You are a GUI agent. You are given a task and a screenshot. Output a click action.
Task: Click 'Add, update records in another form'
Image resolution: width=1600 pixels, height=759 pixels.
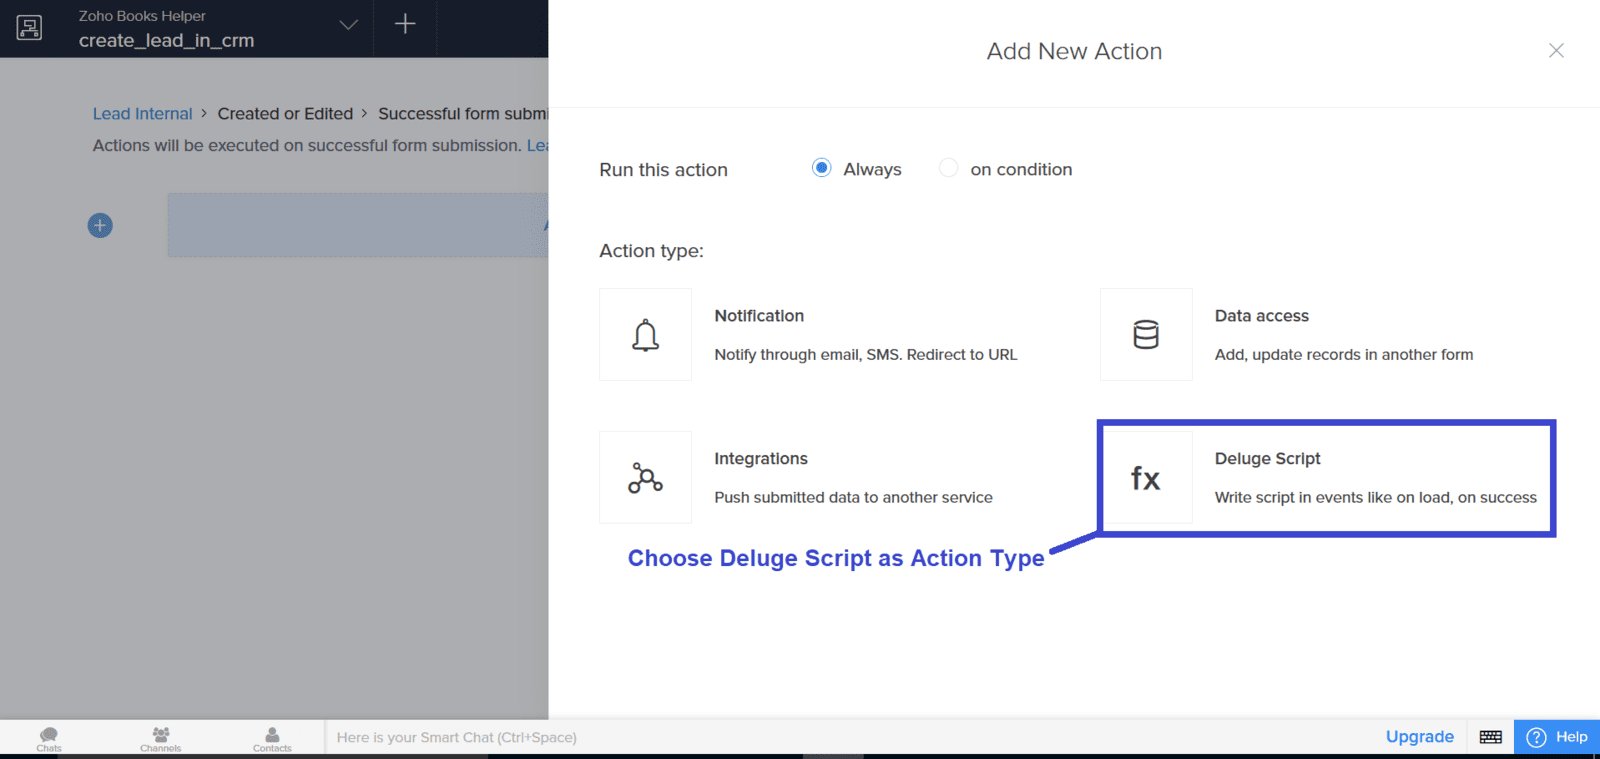pyautogui.click(x=1343, y=355)
